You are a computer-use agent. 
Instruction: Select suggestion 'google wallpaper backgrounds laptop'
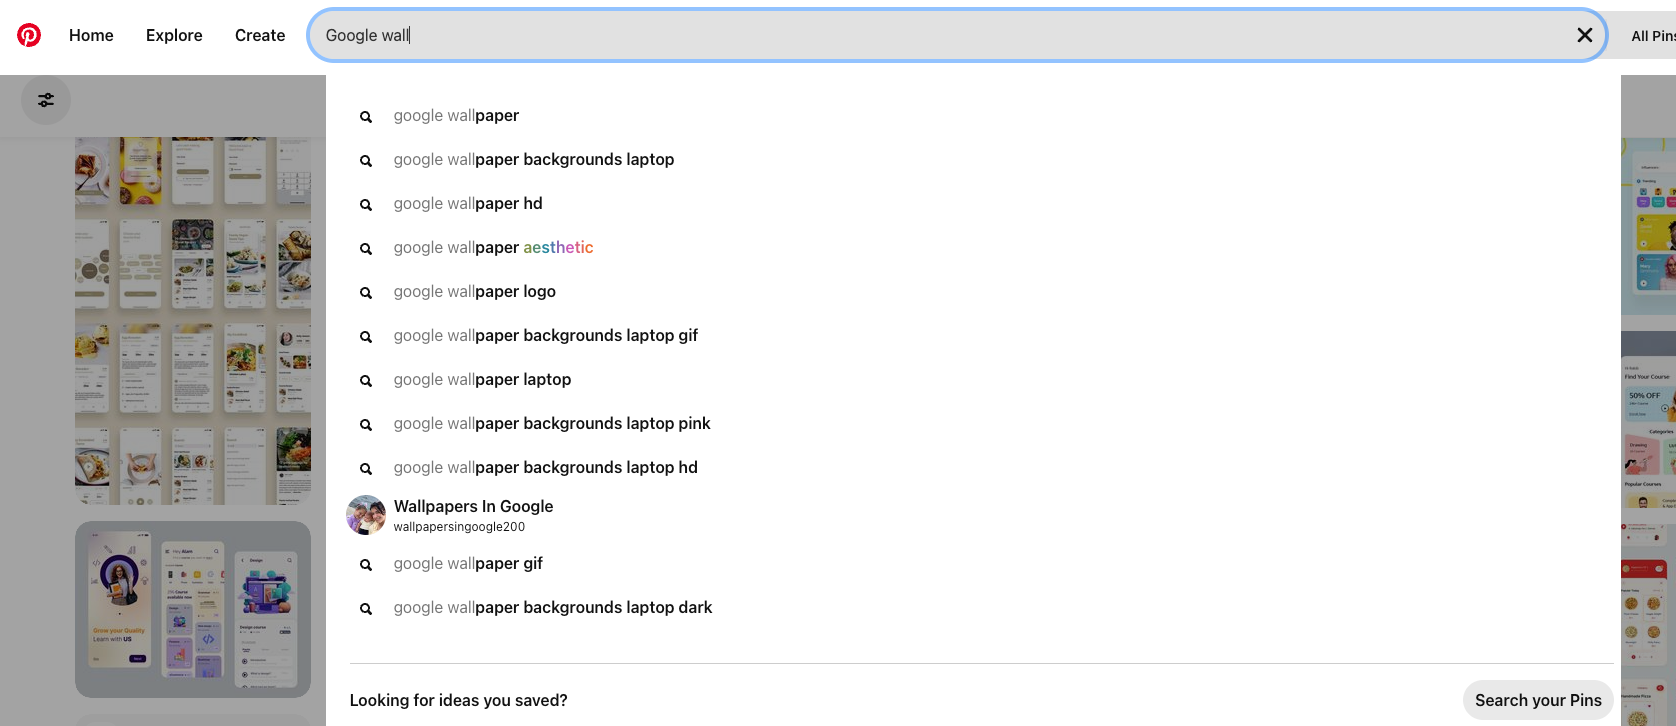click(x=534, y=160)
